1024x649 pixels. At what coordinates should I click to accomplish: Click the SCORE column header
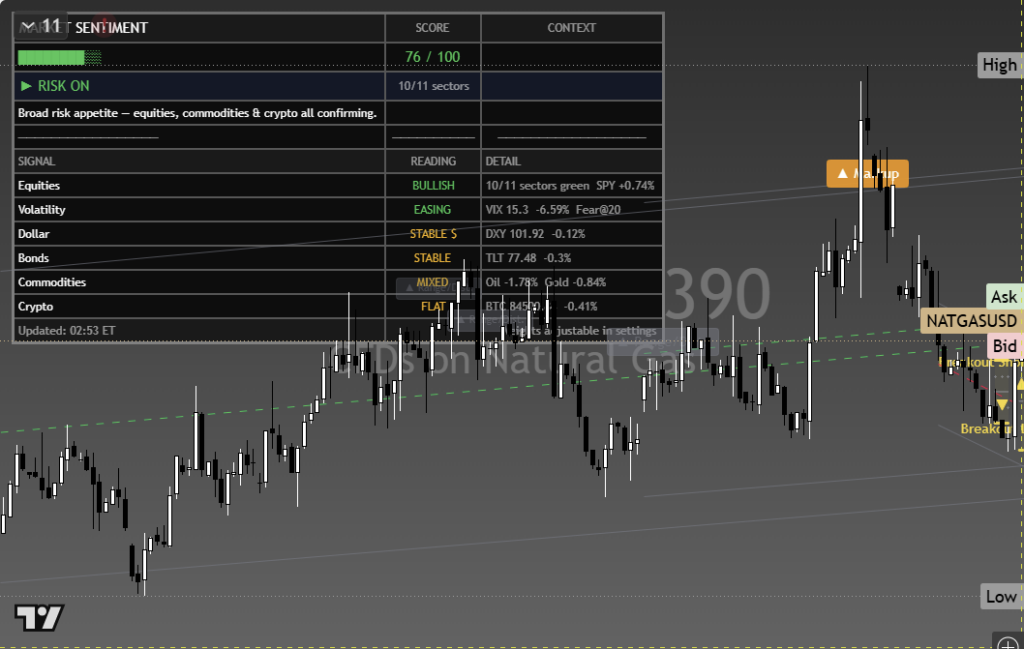(432, 27)
